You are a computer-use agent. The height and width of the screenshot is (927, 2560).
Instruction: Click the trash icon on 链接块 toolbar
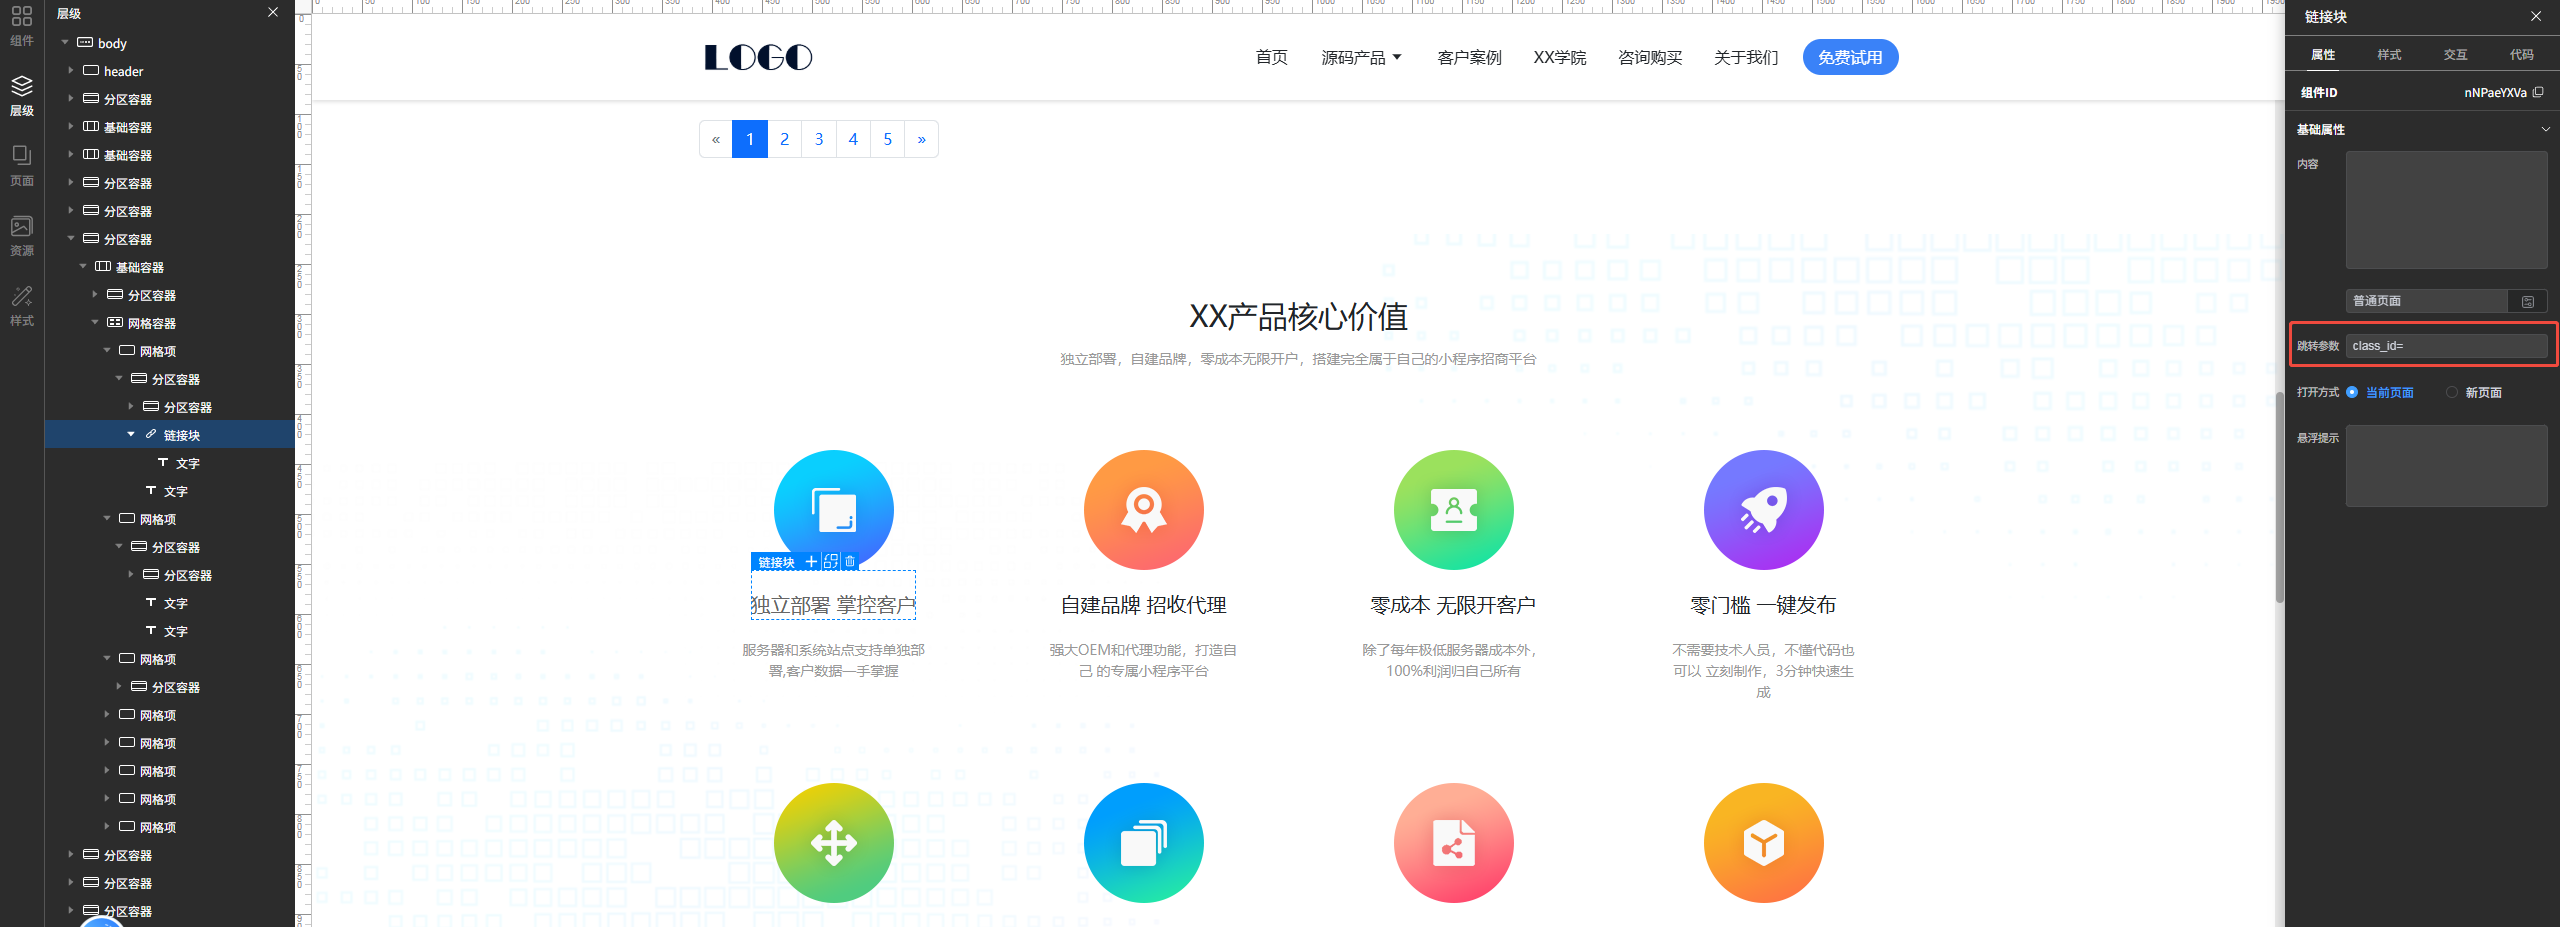tap(850, 562)
